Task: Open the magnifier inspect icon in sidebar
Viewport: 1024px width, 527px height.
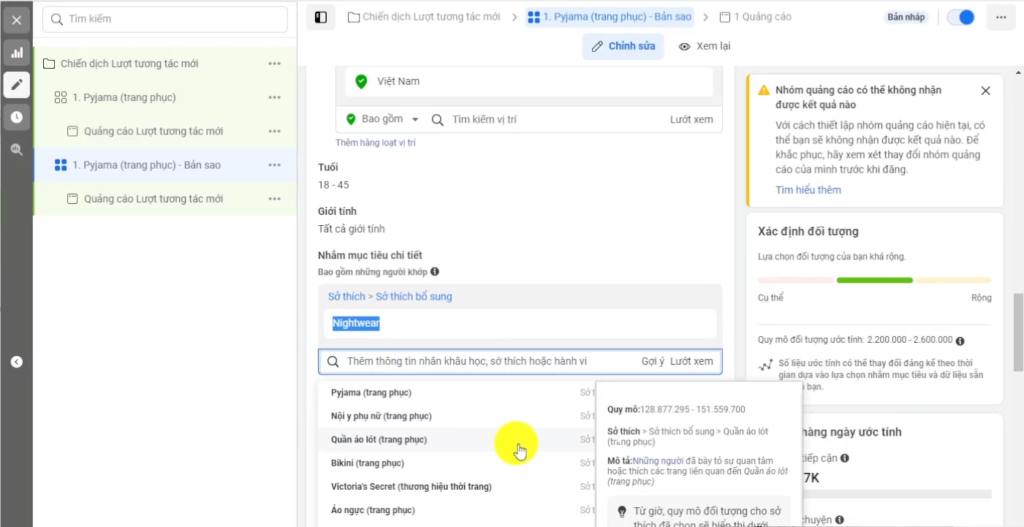Action: (x=16, y=150)
